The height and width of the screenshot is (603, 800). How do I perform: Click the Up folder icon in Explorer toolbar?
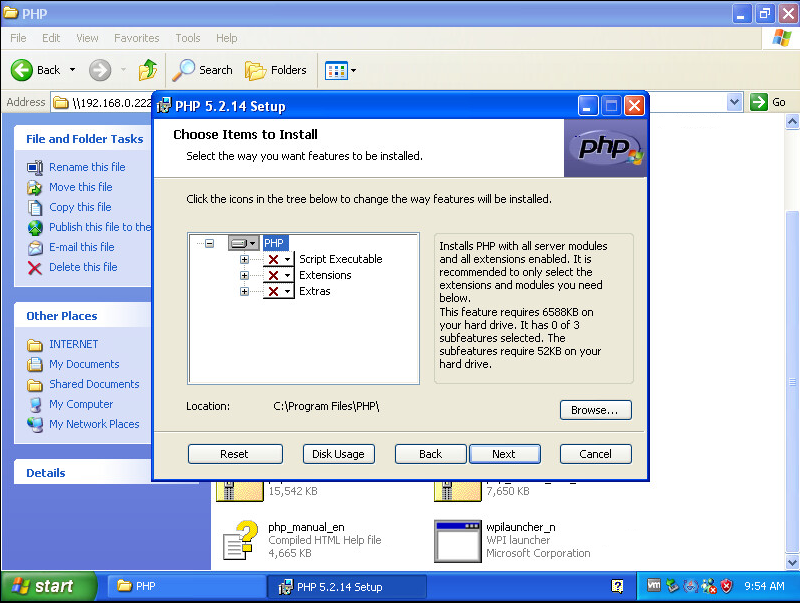point(148,70)
